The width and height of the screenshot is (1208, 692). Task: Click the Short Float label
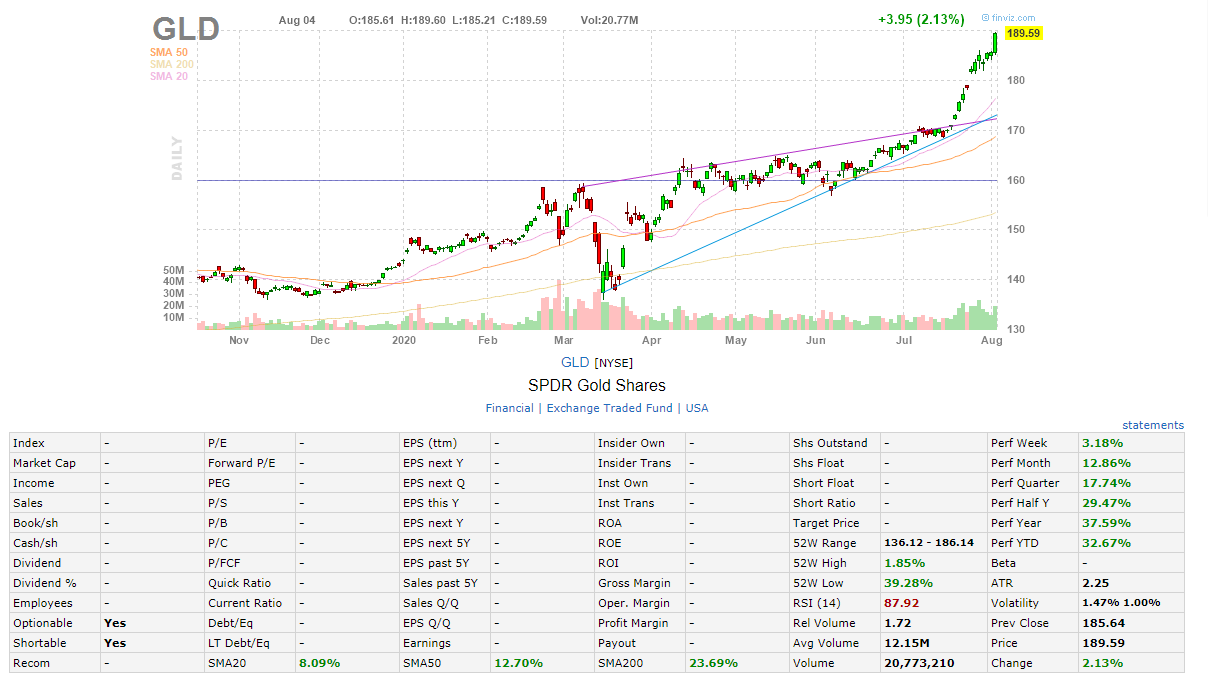(x=823, y=483)
